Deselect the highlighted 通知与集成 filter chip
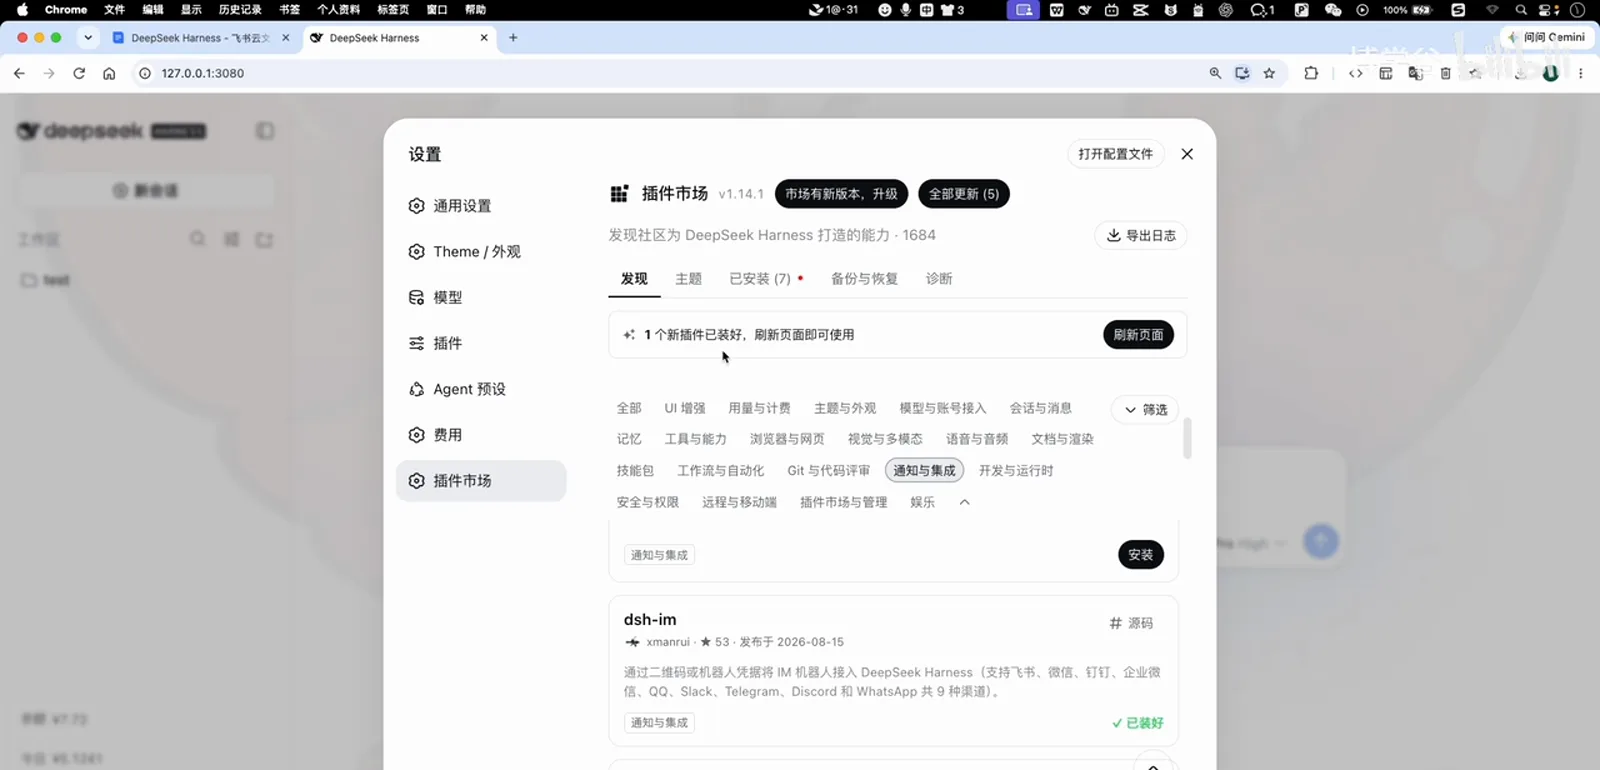Viewport: 1600px width, 770px height. (924, 471)
